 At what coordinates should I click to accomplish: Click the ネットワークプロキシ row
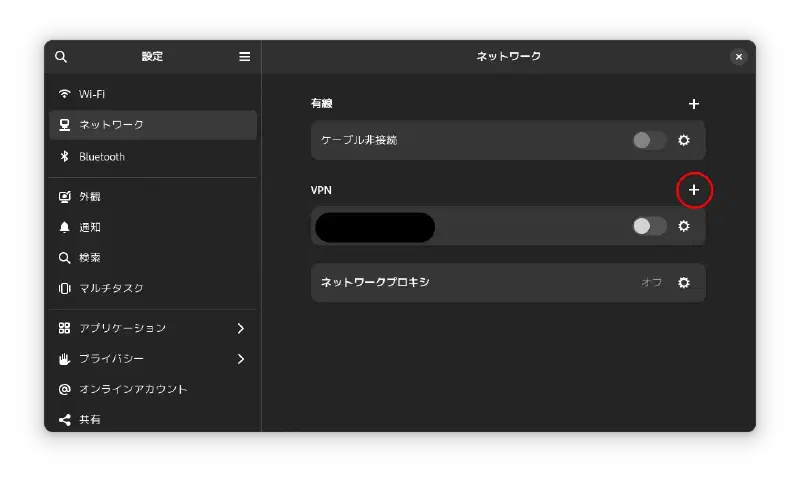pyautogui.click(x=508, y=283)
